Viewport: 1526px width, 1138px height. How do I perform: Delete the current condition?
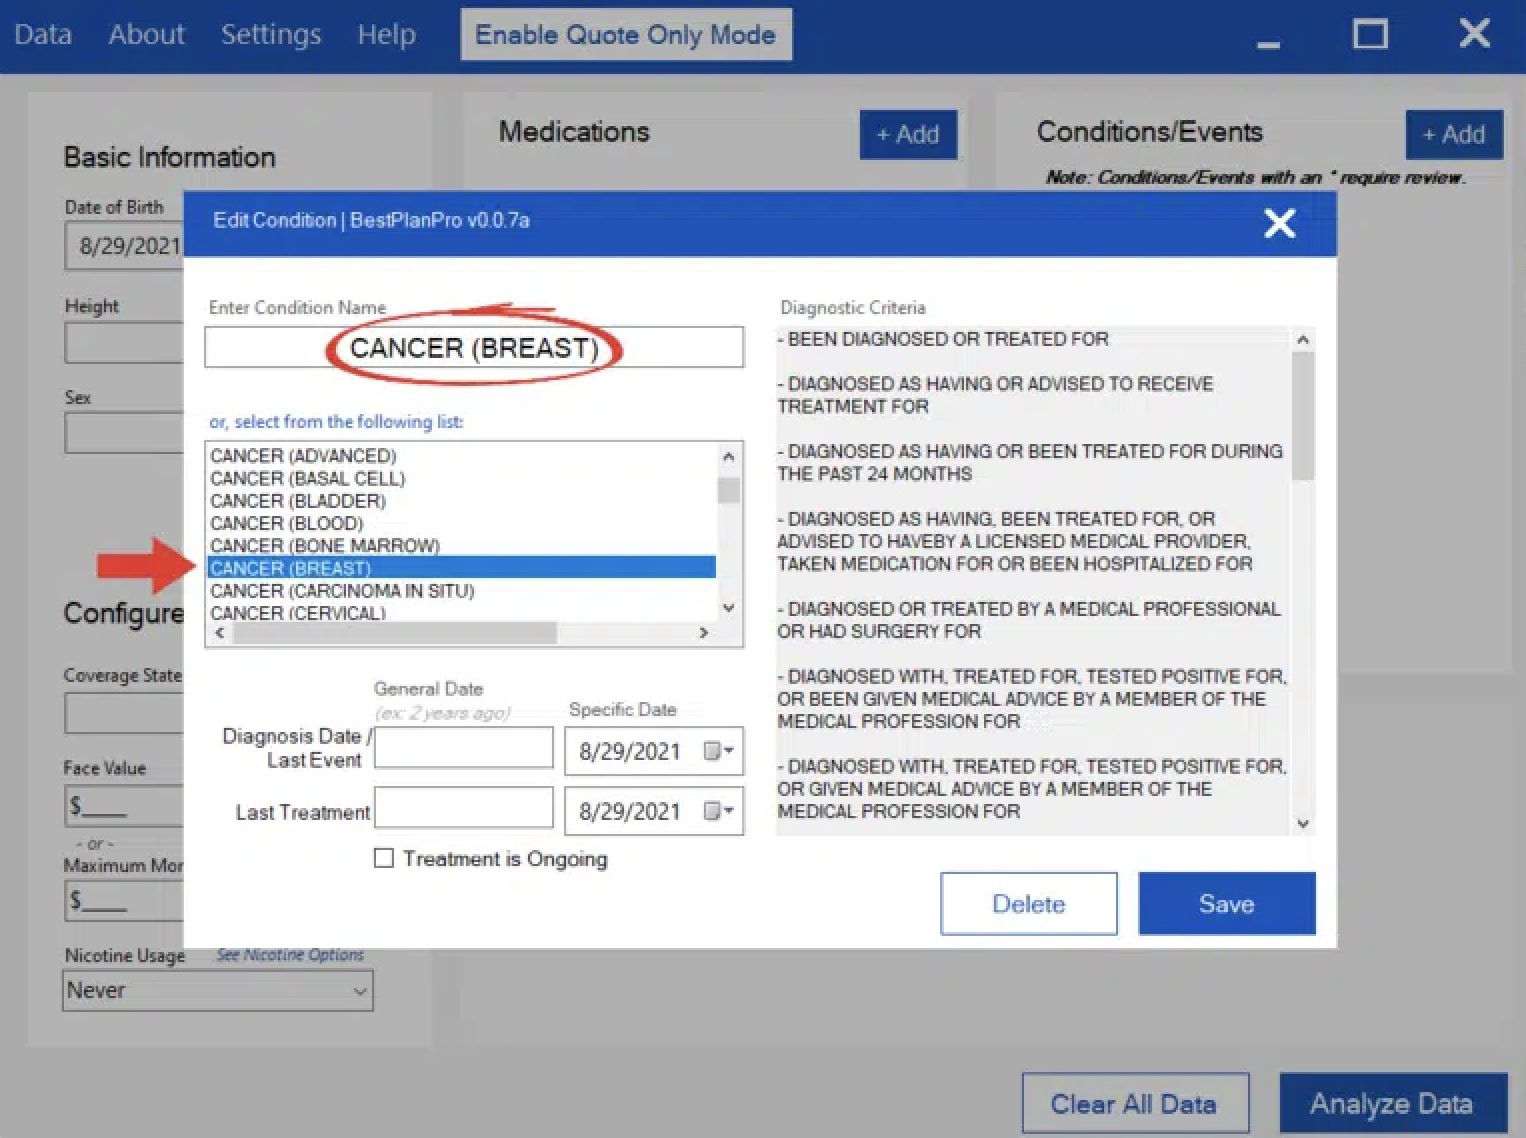pyautogui.click(x=1028, y=904)
